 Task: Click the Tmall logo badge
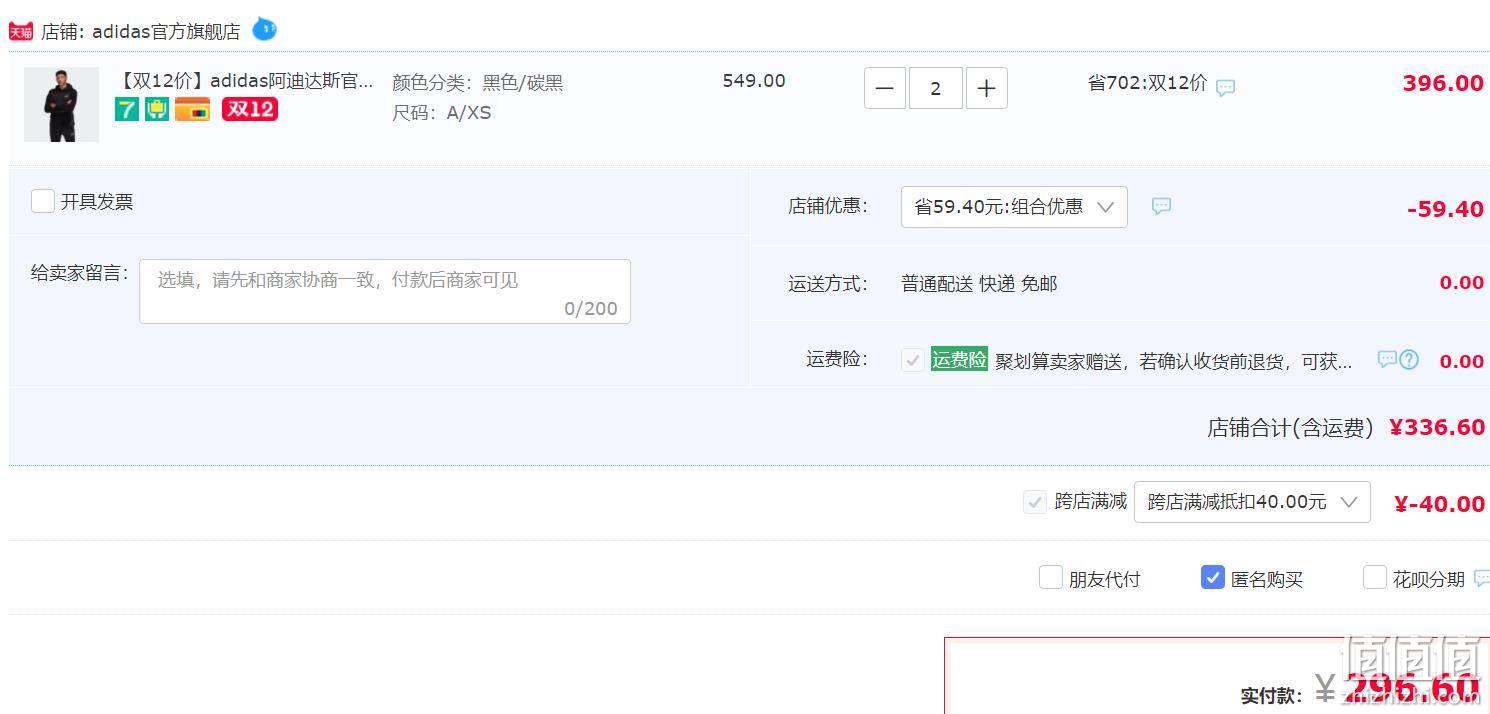[x=21, y=32]
